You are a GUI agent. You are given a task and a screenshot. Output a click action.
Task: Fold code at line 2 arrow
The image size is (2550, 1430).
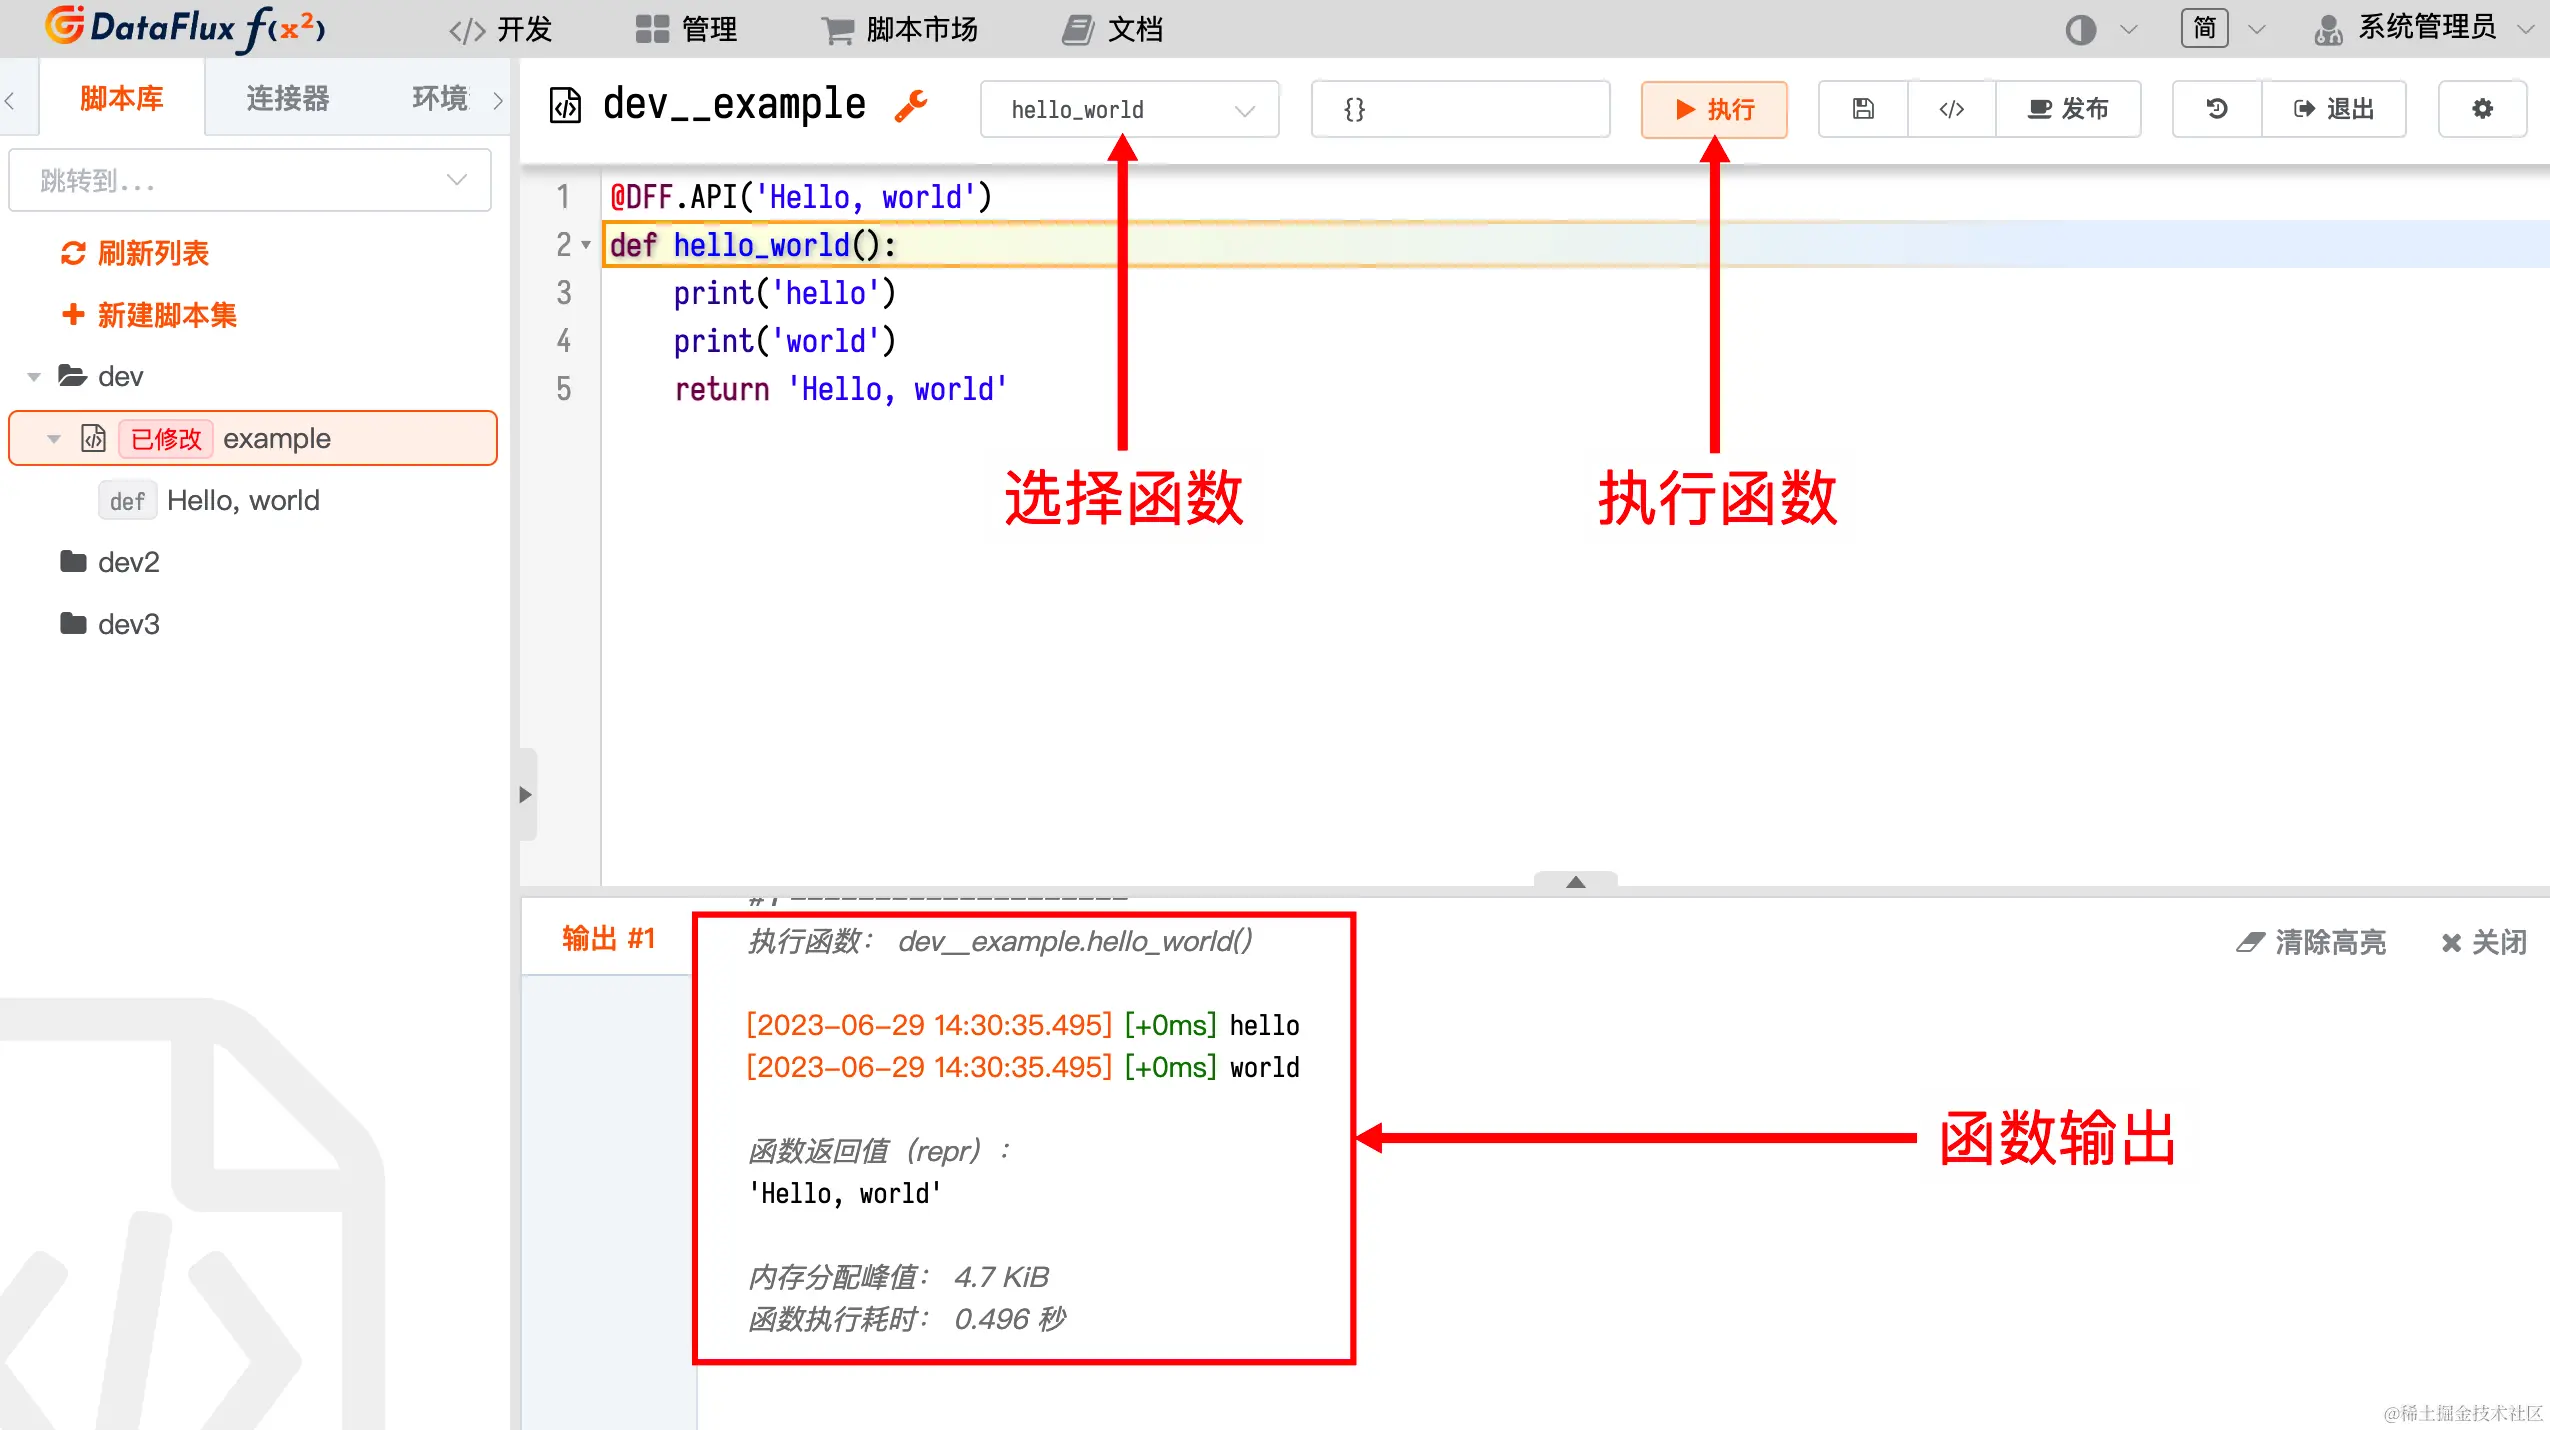tap(586, 245)
